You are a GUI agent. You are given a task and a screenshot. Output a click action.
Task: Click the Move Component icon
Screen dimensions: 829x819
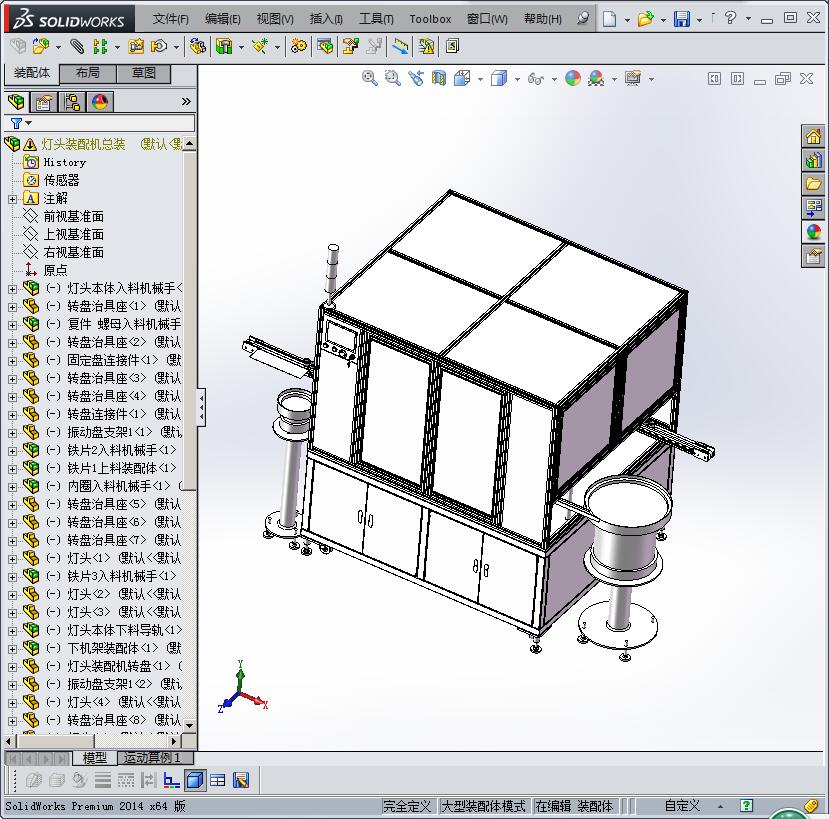159,47
